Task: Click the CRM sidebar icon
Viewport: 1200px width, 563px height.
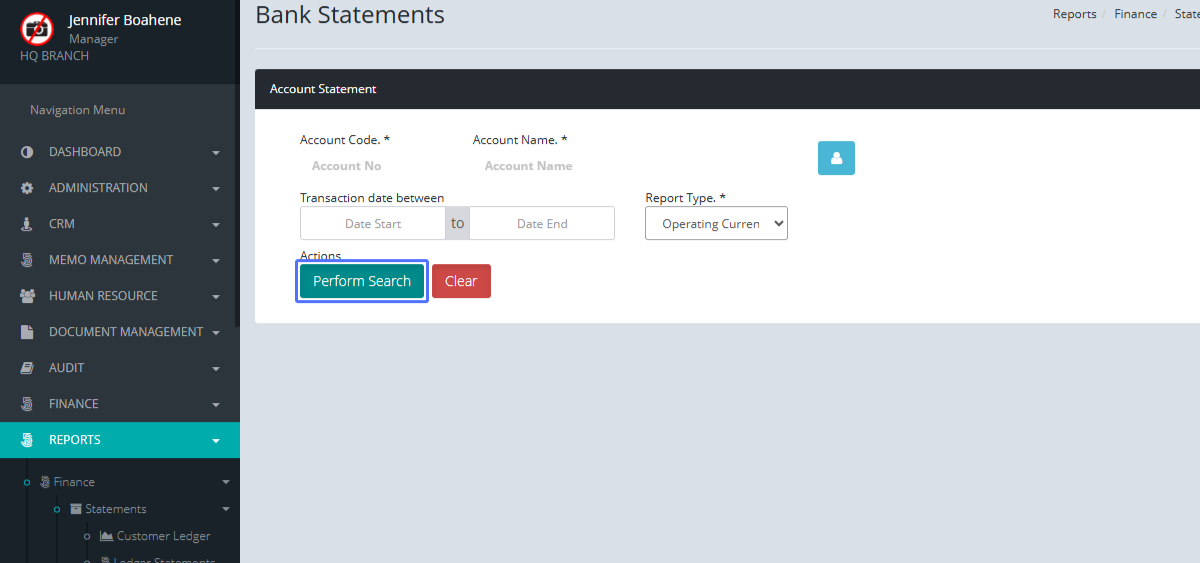Action: [27, 224]
